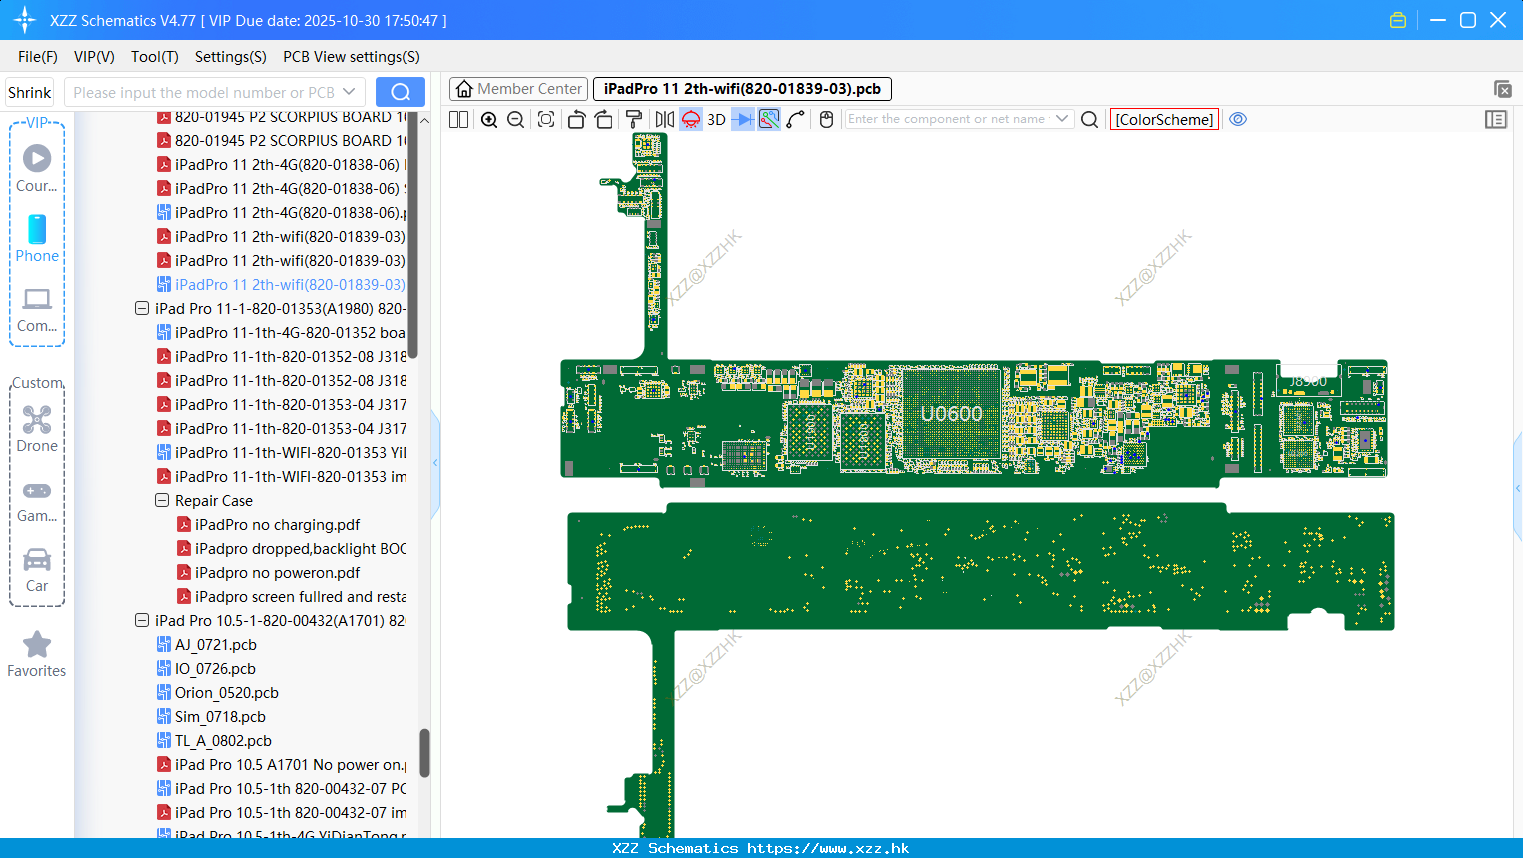Open Favorites
The width and height of the screenshot is (1523, 858).
37,655
